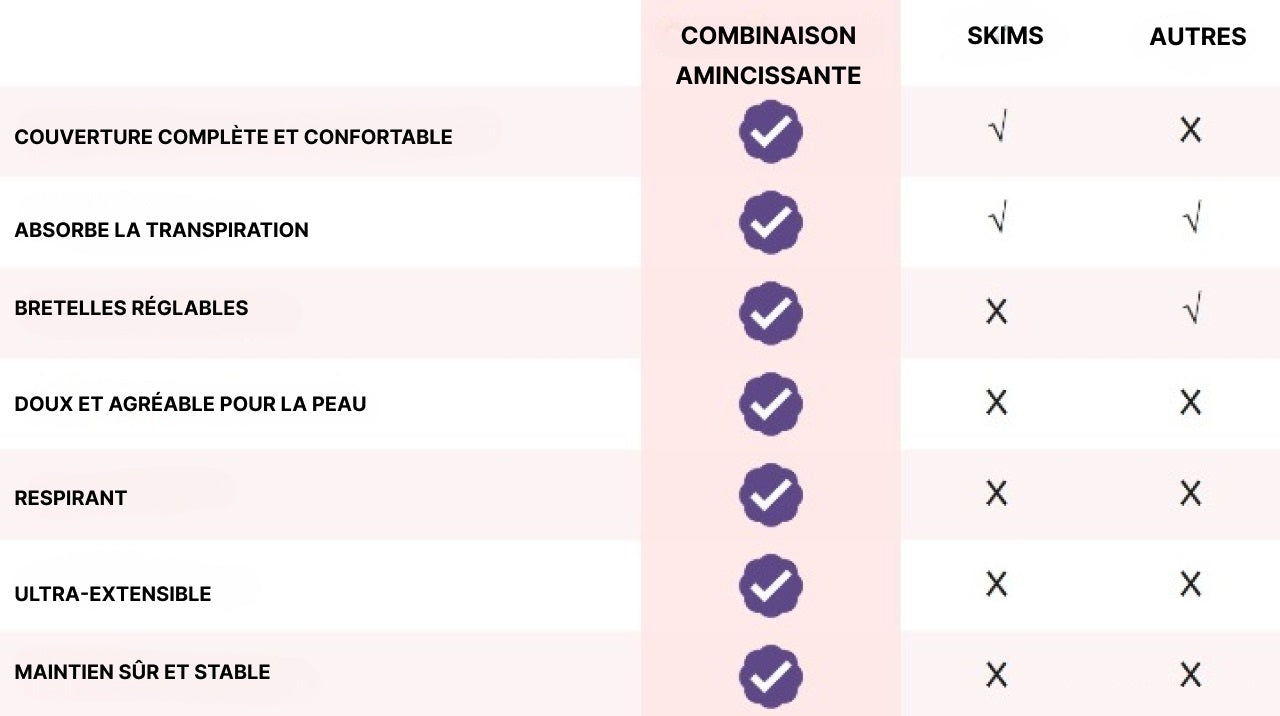Click AUTRES X mark in Ultra-extensible row
This screenshot has width=1280, height=716.
1190,584
